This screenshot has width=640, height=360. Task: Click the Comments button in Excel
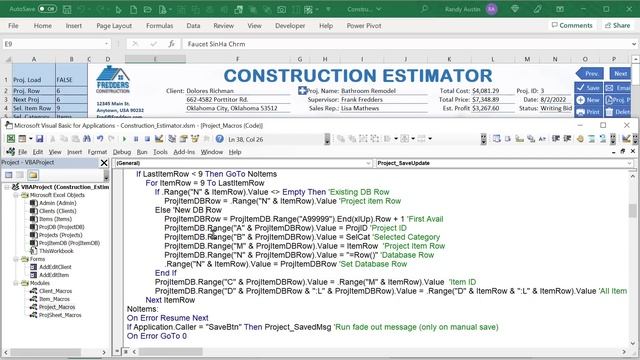coord(571,25)
